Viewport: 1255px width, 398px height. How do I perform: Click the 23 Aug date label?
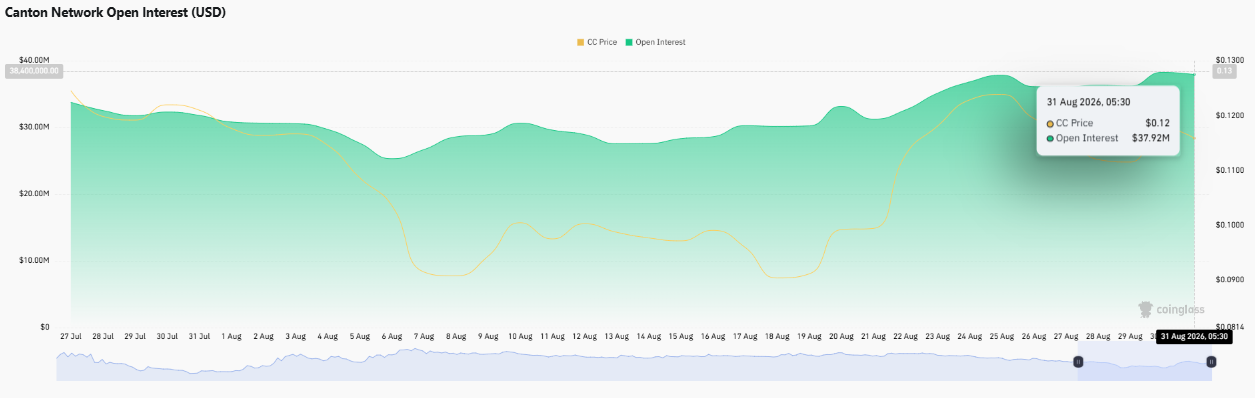(x=937, y=337)
